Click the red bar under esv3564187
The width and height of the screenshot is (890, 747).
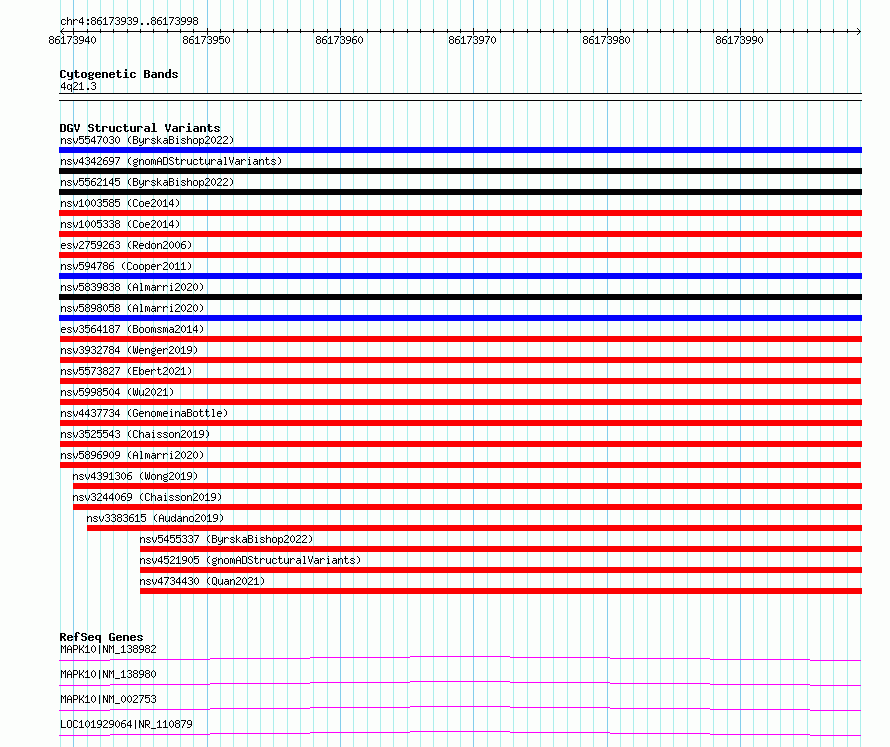(x=460, y=339)
